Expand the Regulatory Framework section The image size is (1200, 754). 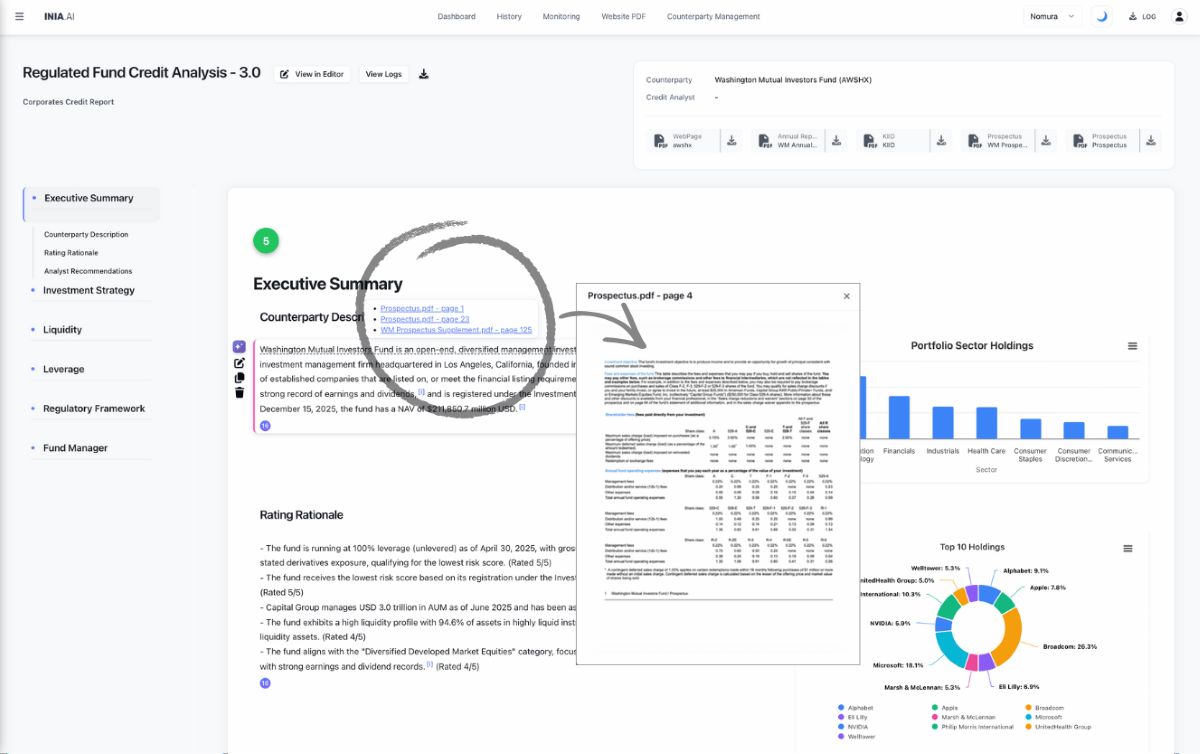[x=94, y=408]
